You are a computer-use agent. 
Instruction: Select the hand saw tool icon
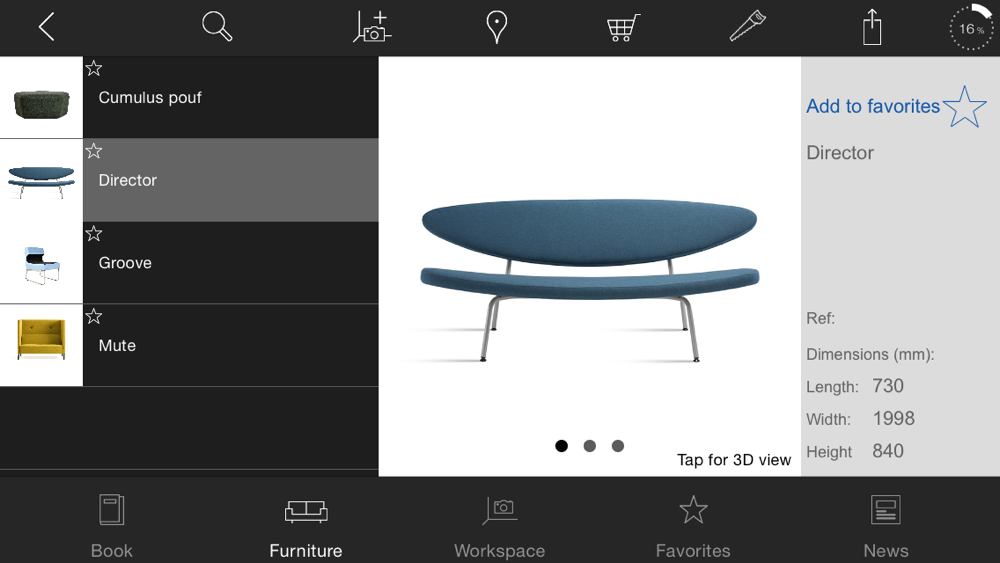747,26
